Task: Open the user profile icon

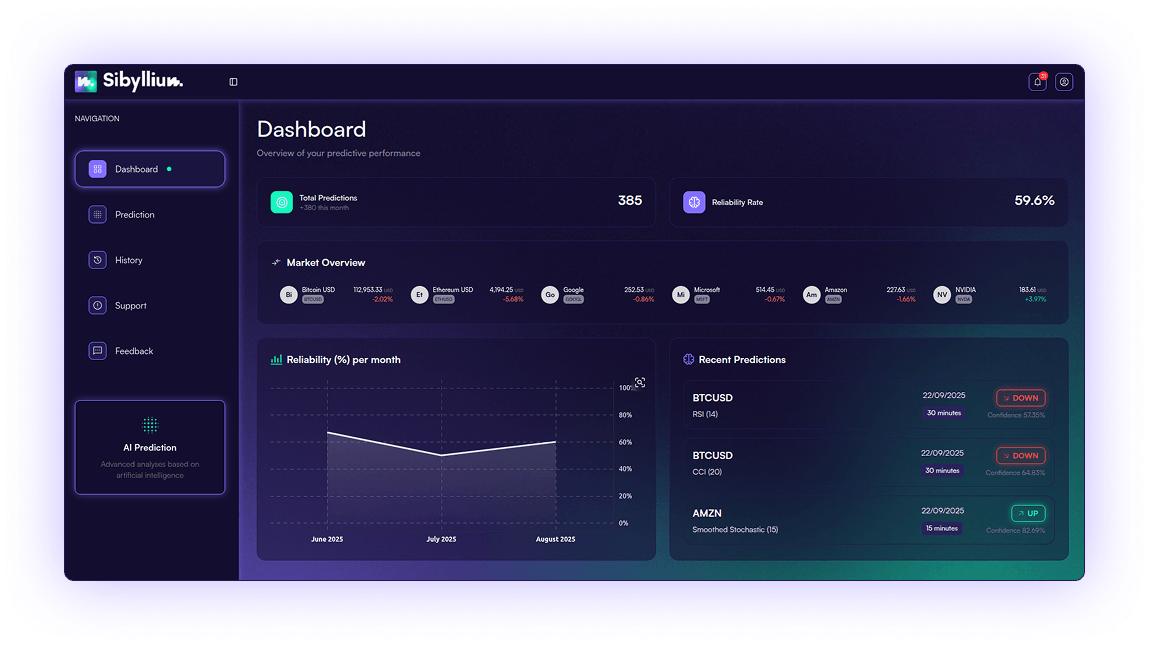Action: (x=1064, y=82)
